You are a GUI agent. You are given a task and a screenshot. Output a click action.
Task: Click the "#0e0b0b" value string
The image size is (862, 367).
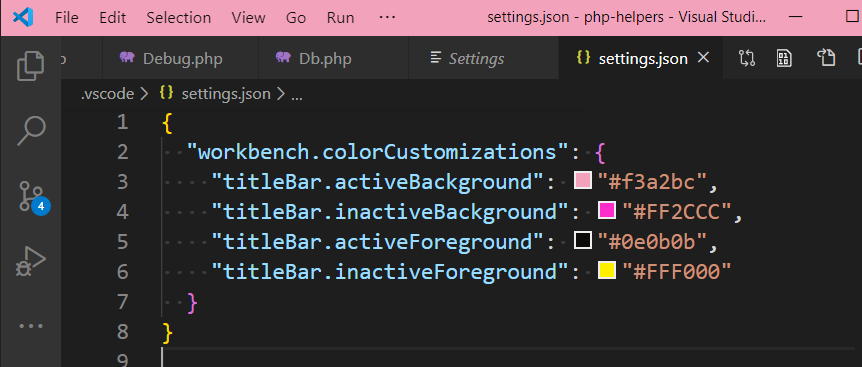(x=653, y=241)
